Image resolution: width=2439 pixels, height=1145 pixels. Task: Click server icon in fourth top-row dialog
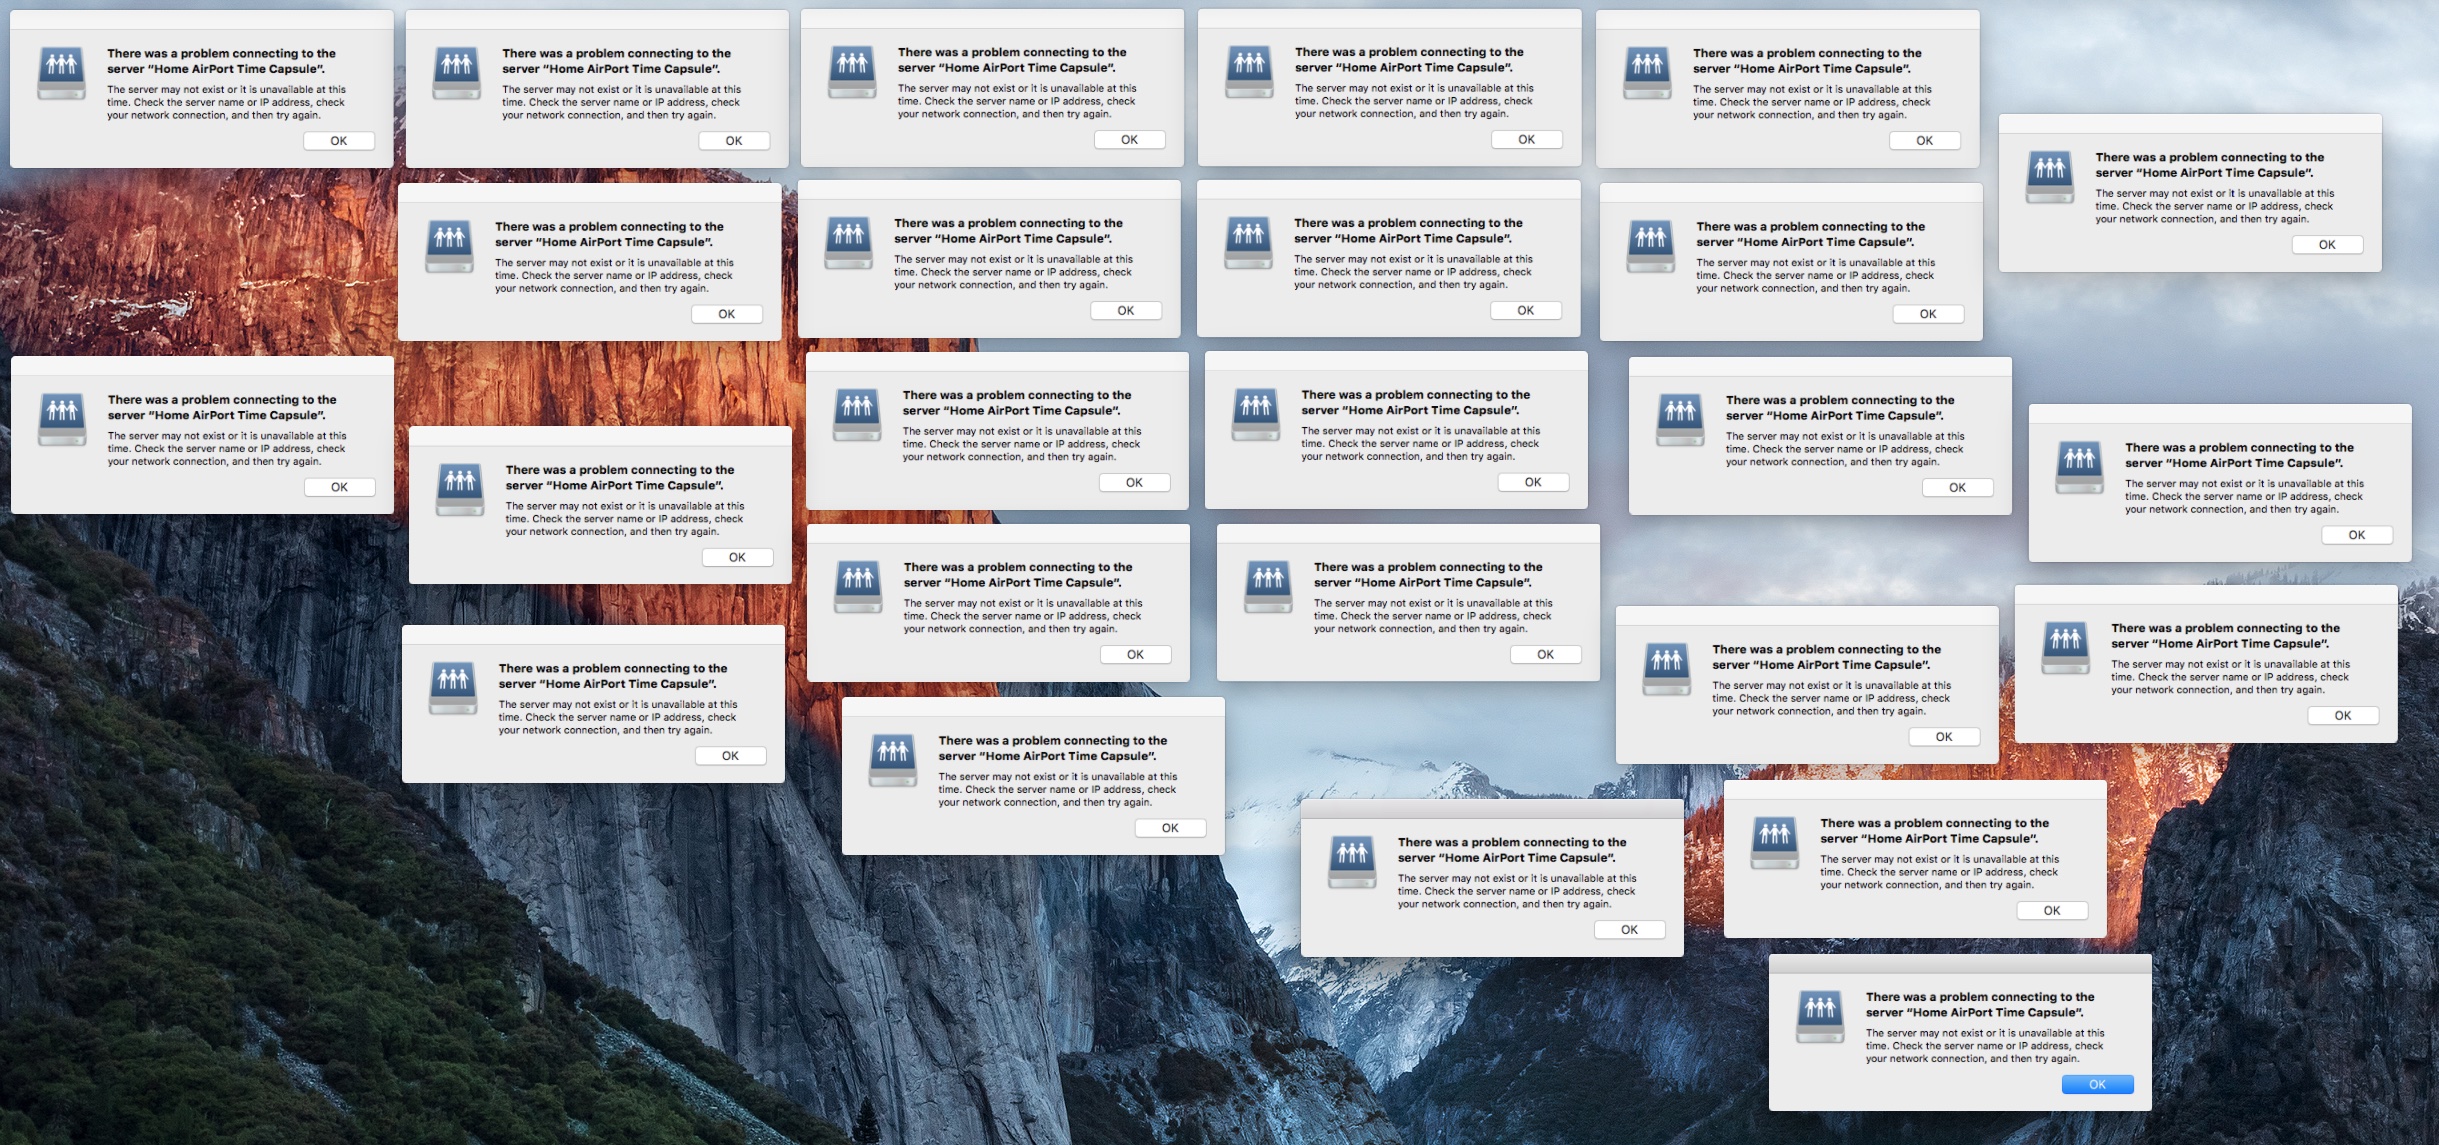click(1249, 73)
